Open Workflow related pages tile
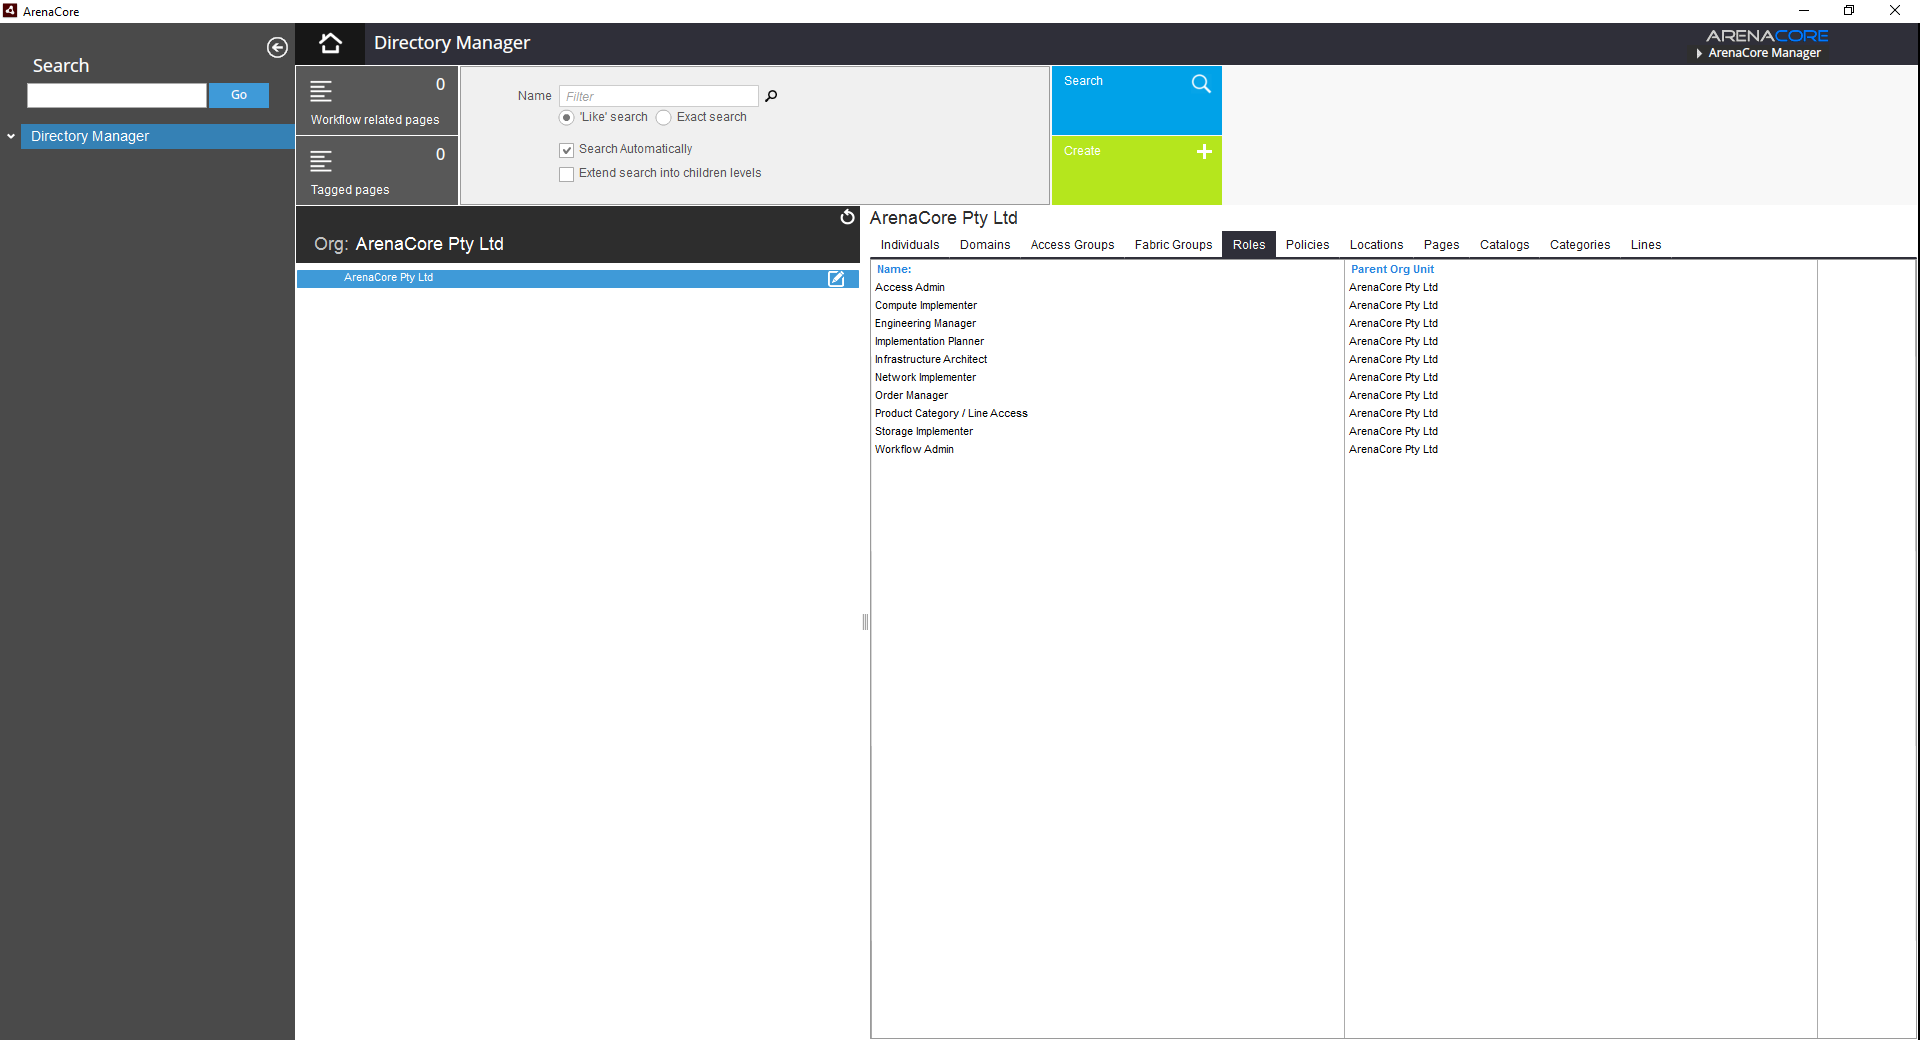This screenshot has width=1920, height=1040. [x=377, y=100]
